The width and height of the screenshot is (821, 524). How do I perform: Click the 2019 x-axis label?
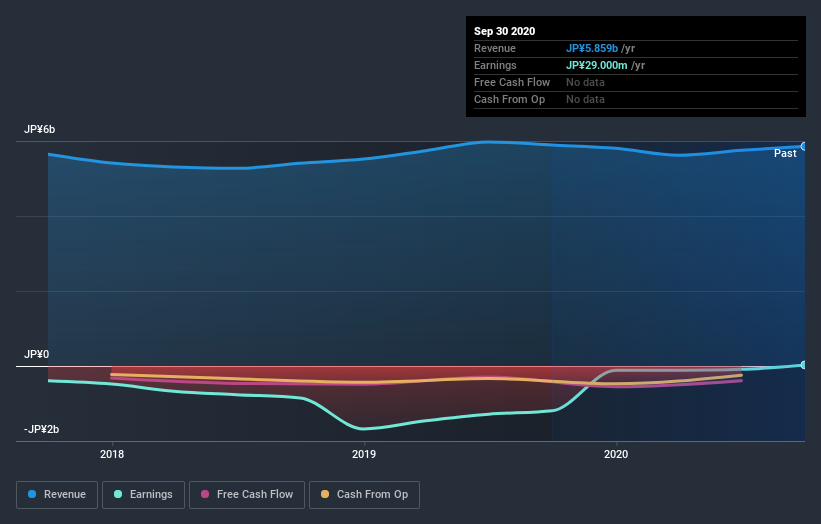[x=364, y=454]
